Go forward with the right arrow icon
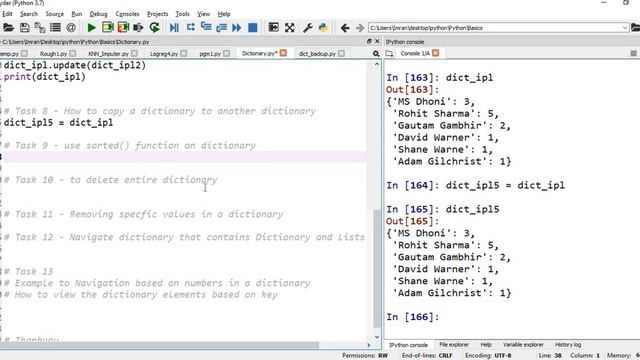 360,28
